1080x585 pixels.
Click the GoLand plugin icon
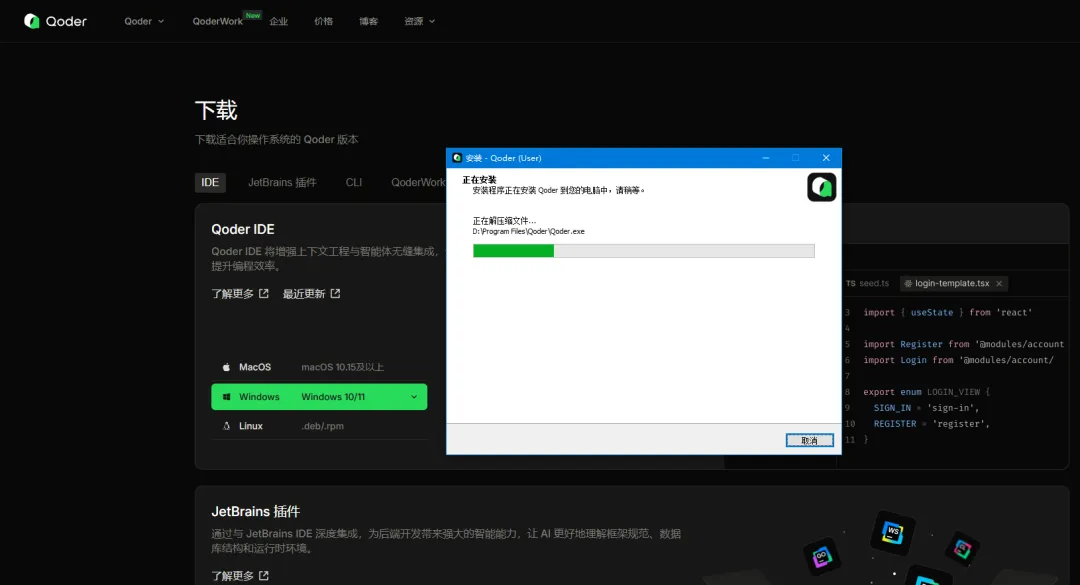click(x=823, y=557)
